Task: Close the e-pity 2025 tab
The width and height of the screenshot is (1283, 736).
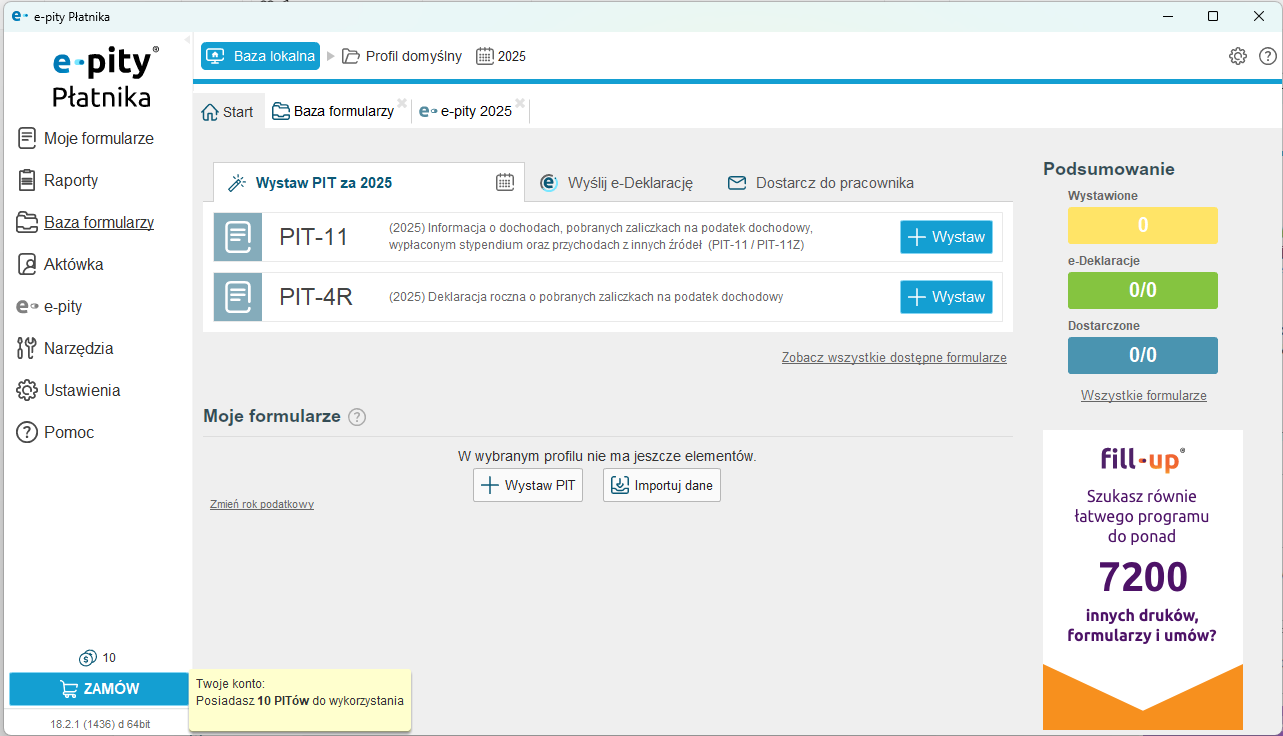Action: (520, 103)
